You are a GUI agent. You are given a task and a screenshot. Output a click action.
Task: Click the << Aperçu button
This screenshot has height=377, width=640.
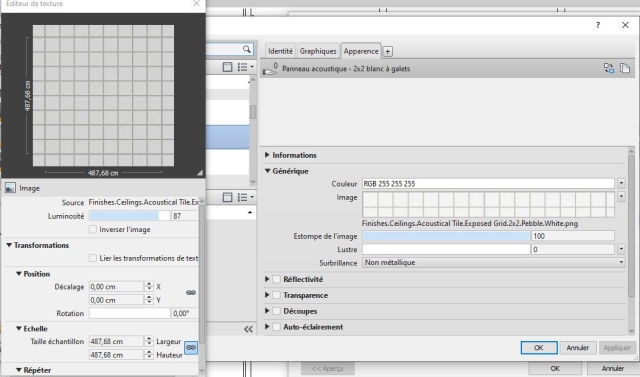[x=328, y=368]
